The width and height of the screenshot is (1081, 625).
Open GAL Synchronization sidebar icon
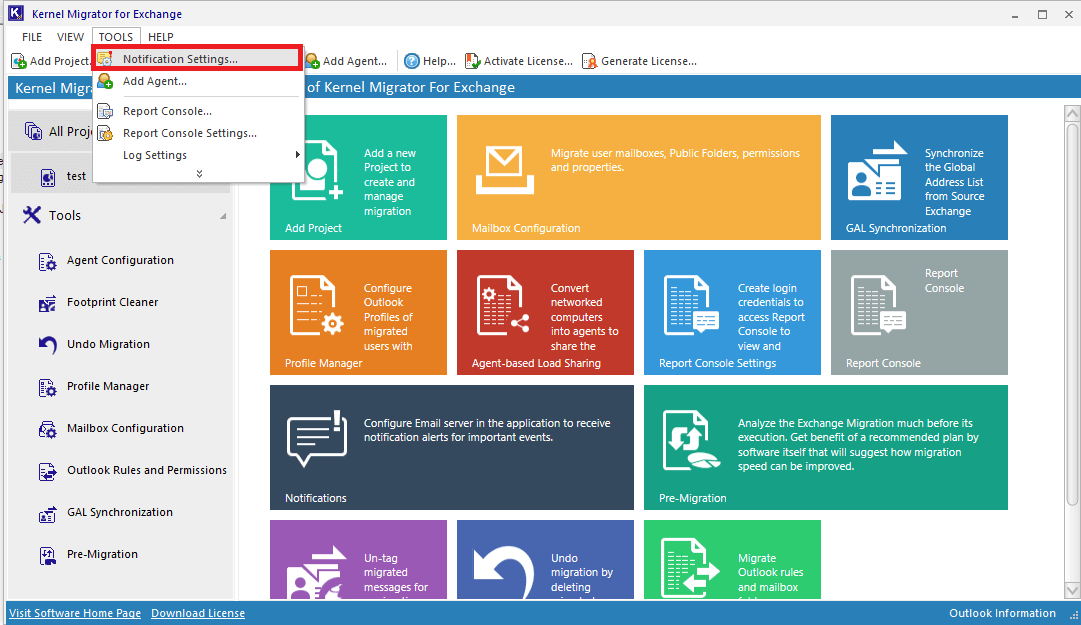[48, 514]
